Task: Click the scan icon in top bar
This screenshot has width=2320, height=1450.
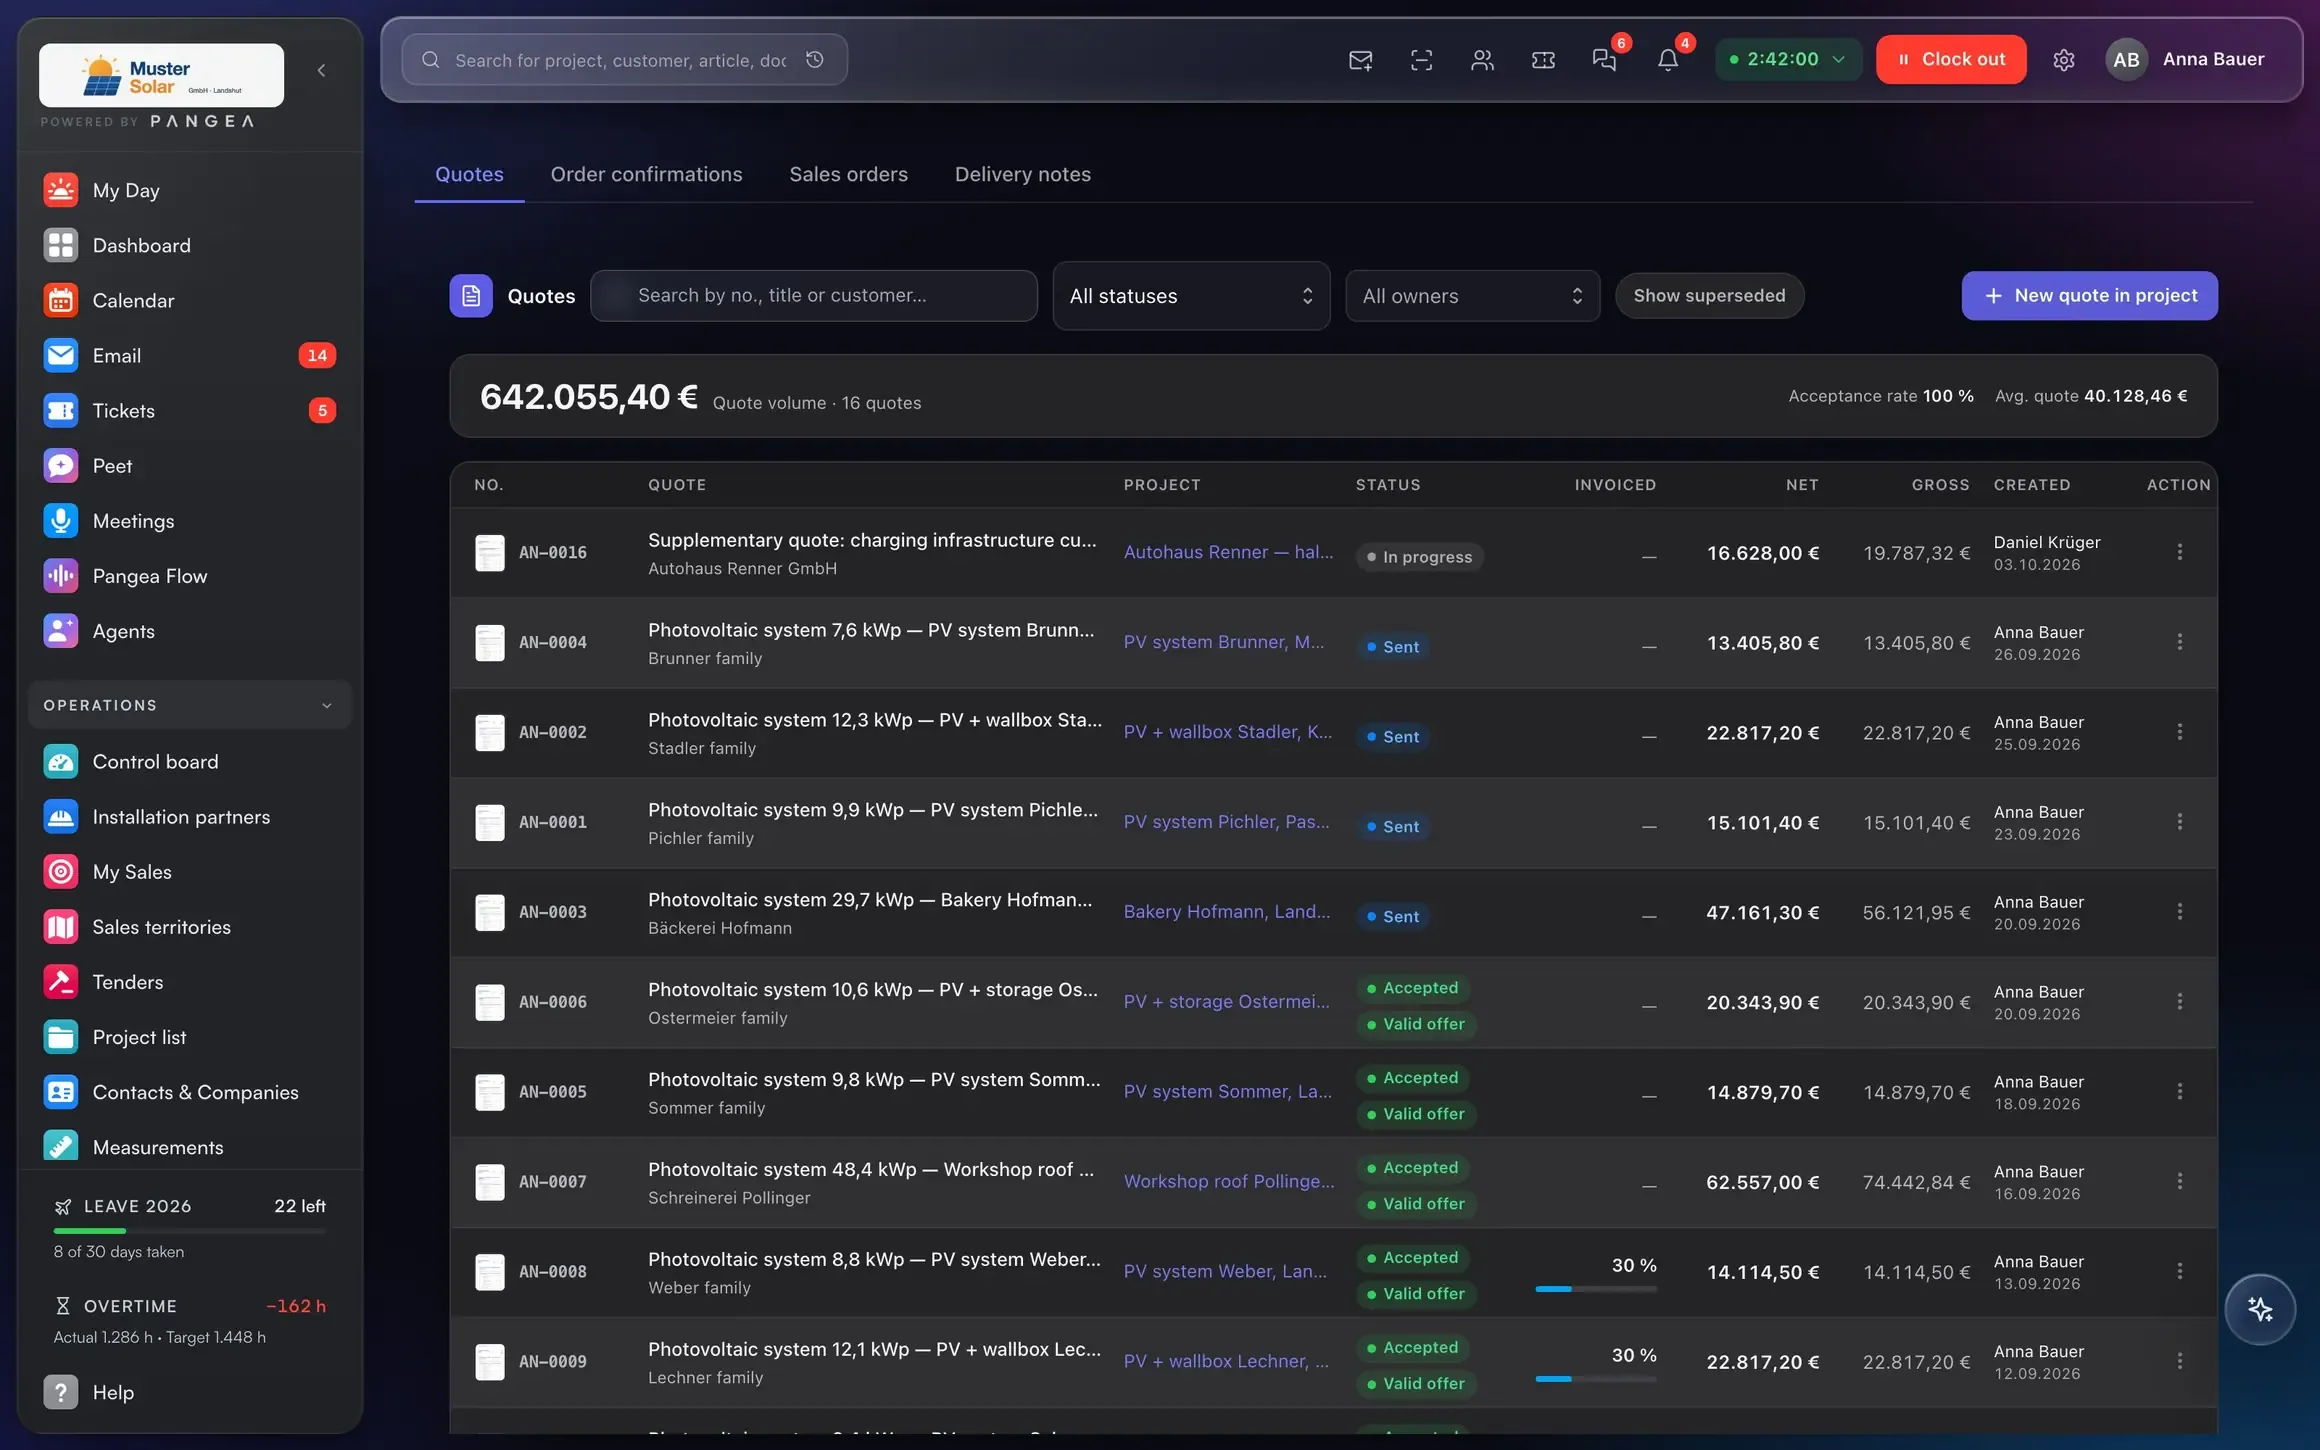Action: click(1421, 60)
